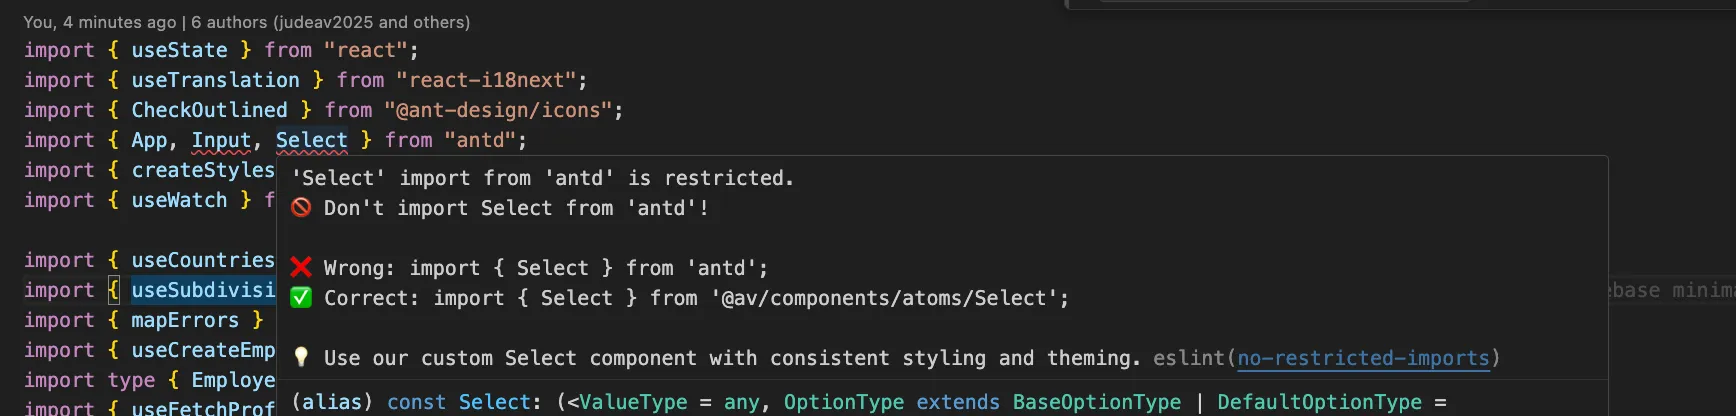Click the lightbulb icon in the hover message
Viewport: 1736px width, 416px height.
point(301,358)
